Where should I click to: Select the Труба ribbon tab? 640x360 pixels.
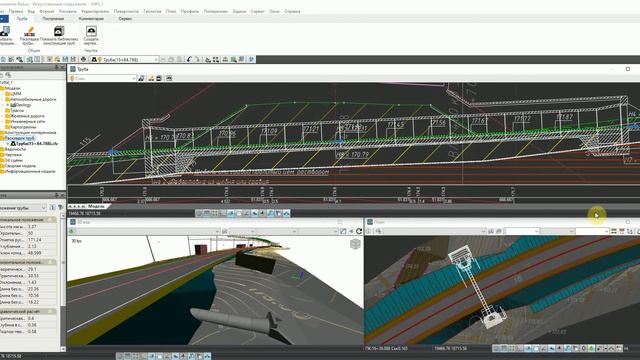(x=22, y=19)
